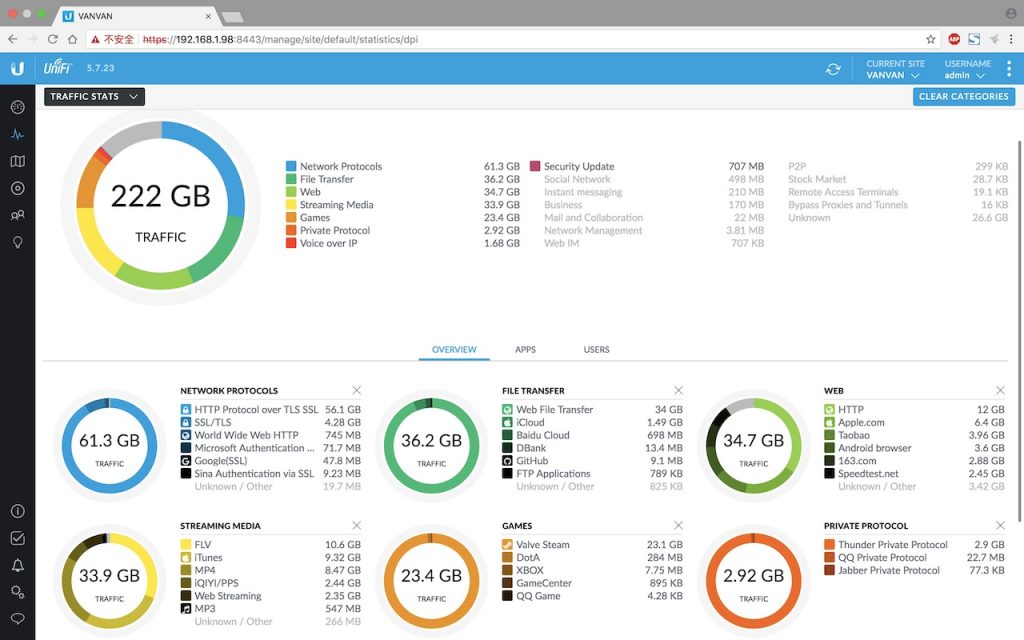The width and height of the screenshot is (1024, 640).
Task: Click the Voice over IP red swatch
Action: click(291, 243)
